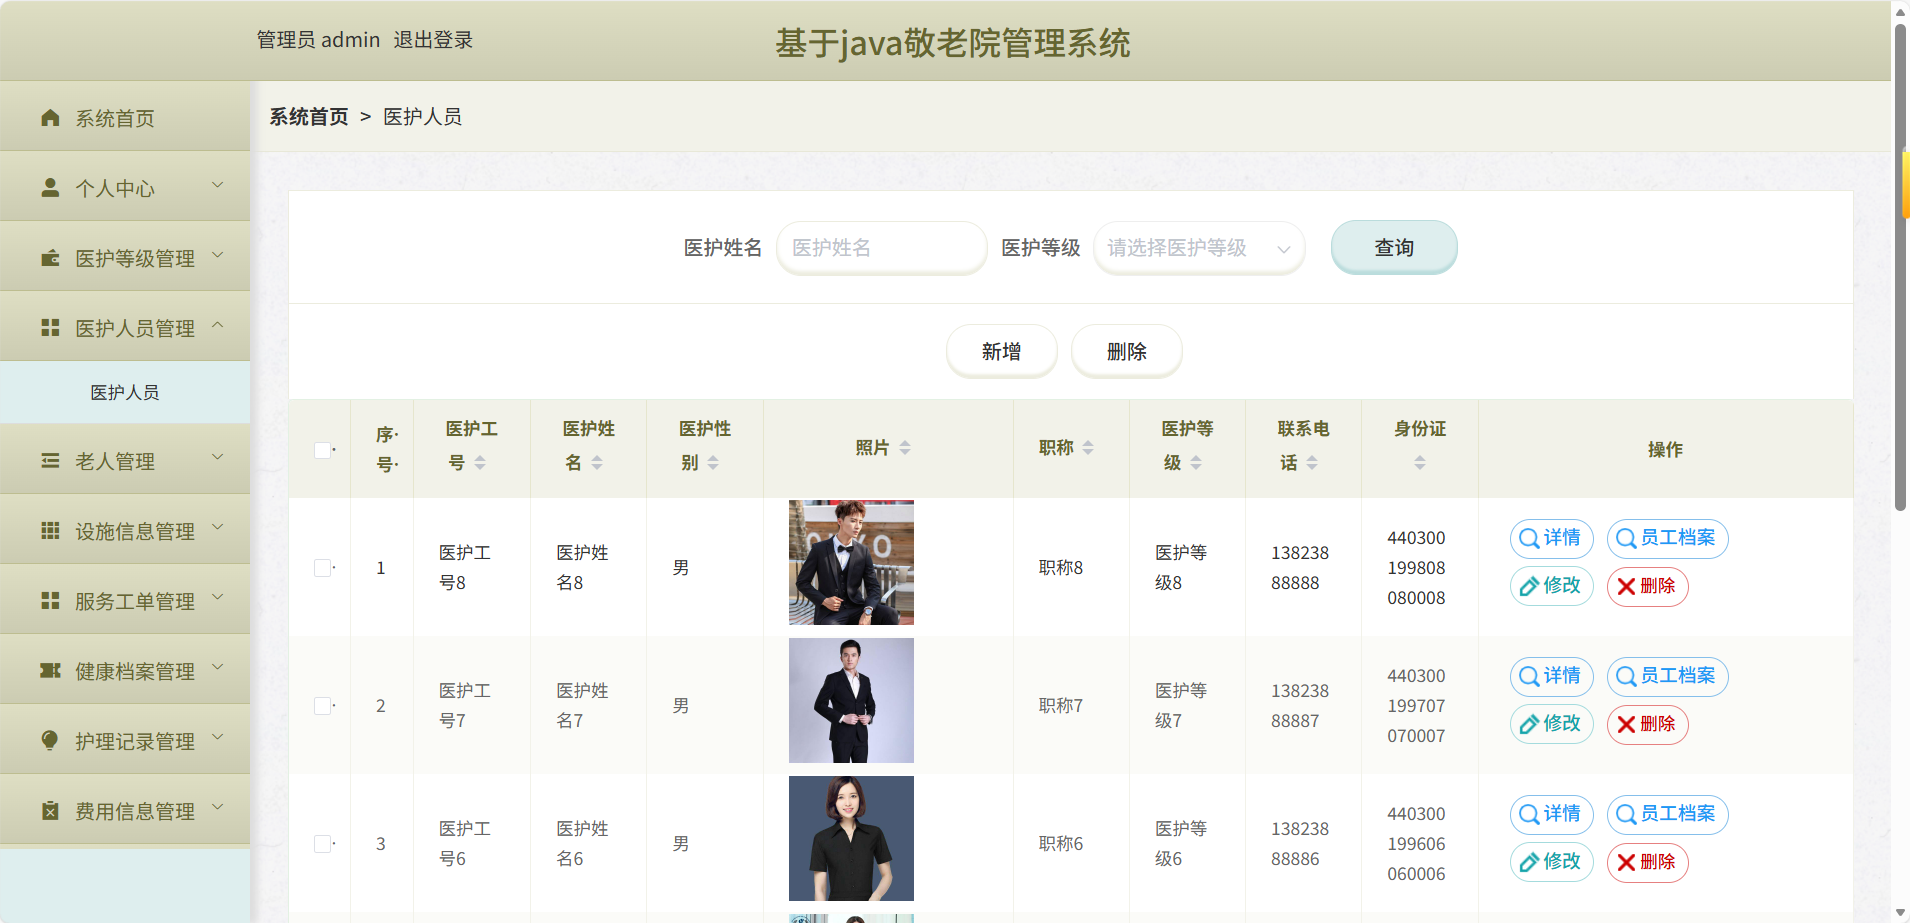Expand the 护理记录管理 menu chevron
The height and width of the screenshot is (923, 1910).
point(217,738)
